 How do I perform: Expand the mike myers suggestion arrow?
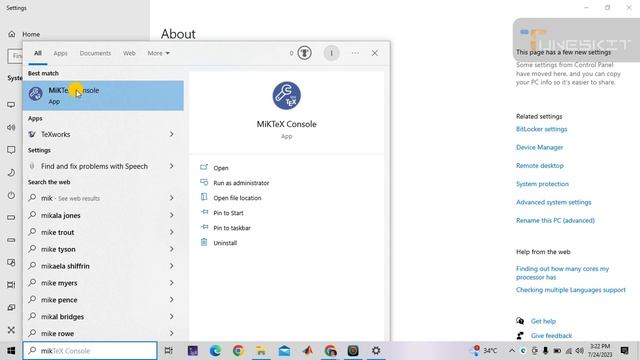[171, 282]
